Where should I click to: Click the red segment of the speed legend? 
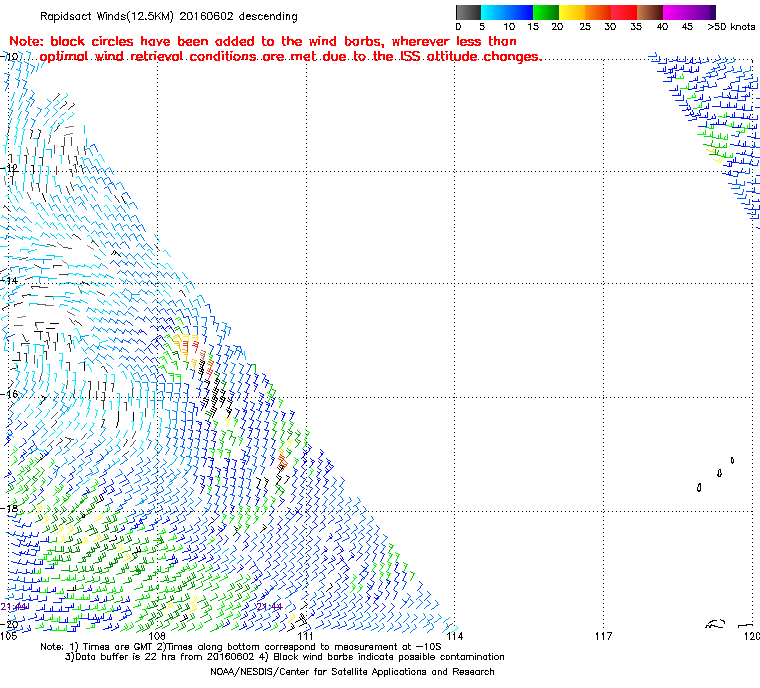tap(624, 12)
